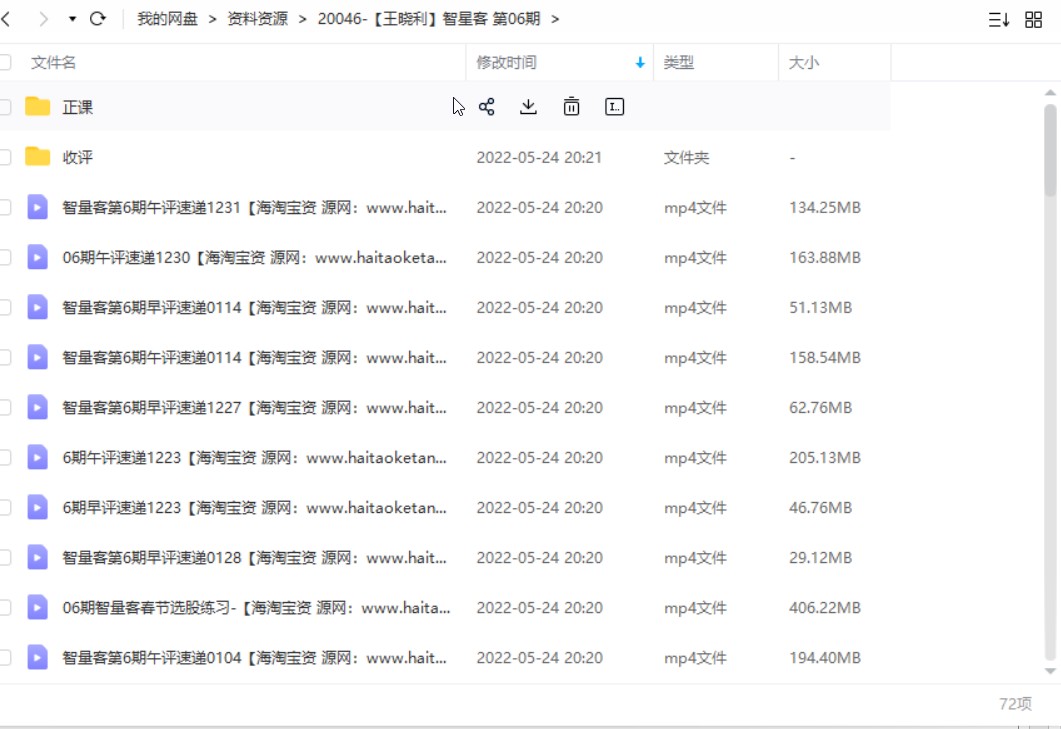
Task: Open folder named 正课
Action: (x=77, y=107)
